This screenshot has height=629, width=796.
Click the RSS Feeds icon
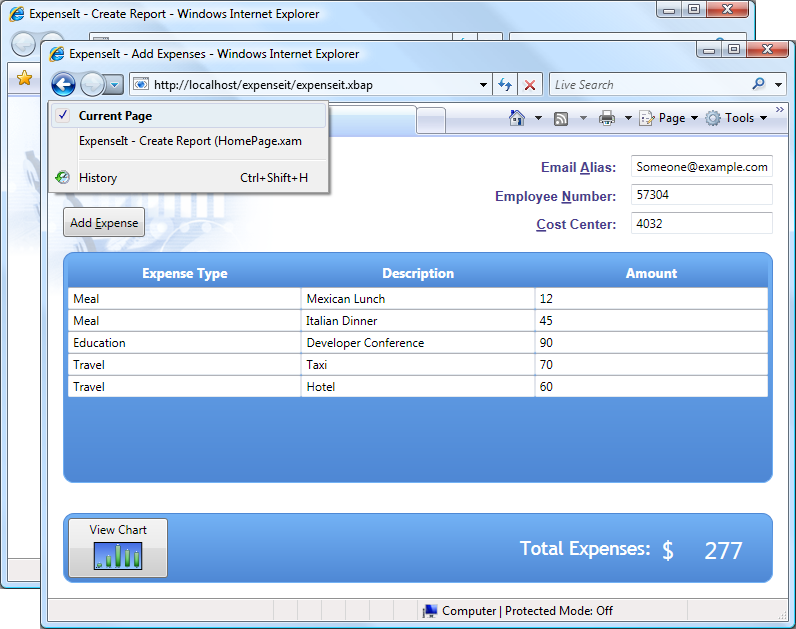561,118
